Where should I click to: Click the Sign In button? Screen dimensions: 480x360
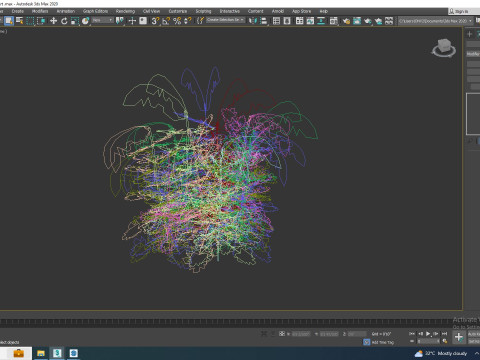pos(461,11)
